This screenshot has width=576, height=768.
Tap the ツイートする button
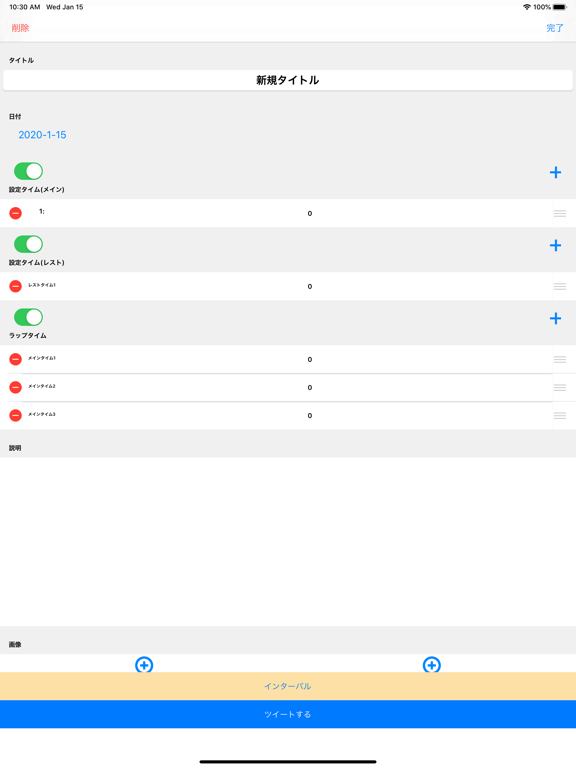pos(288,714)
